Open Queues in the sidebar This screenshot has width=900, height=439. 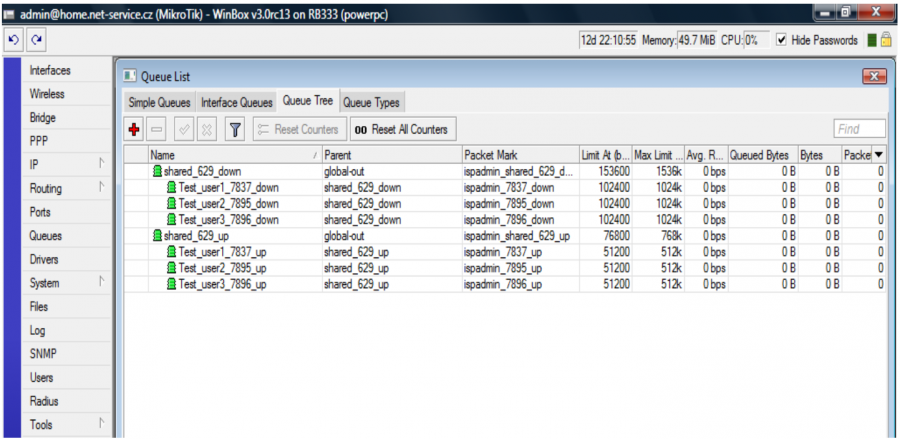[x=45, y=236]
